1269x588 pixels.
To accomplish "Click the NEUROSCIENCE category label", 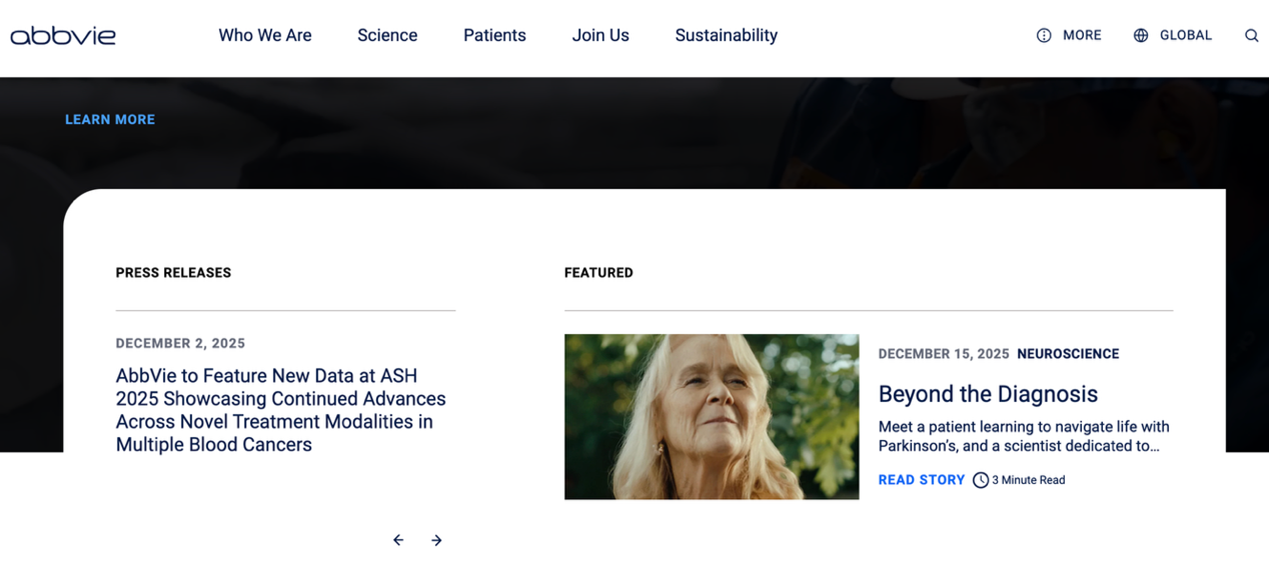I will coord(1069,353).
